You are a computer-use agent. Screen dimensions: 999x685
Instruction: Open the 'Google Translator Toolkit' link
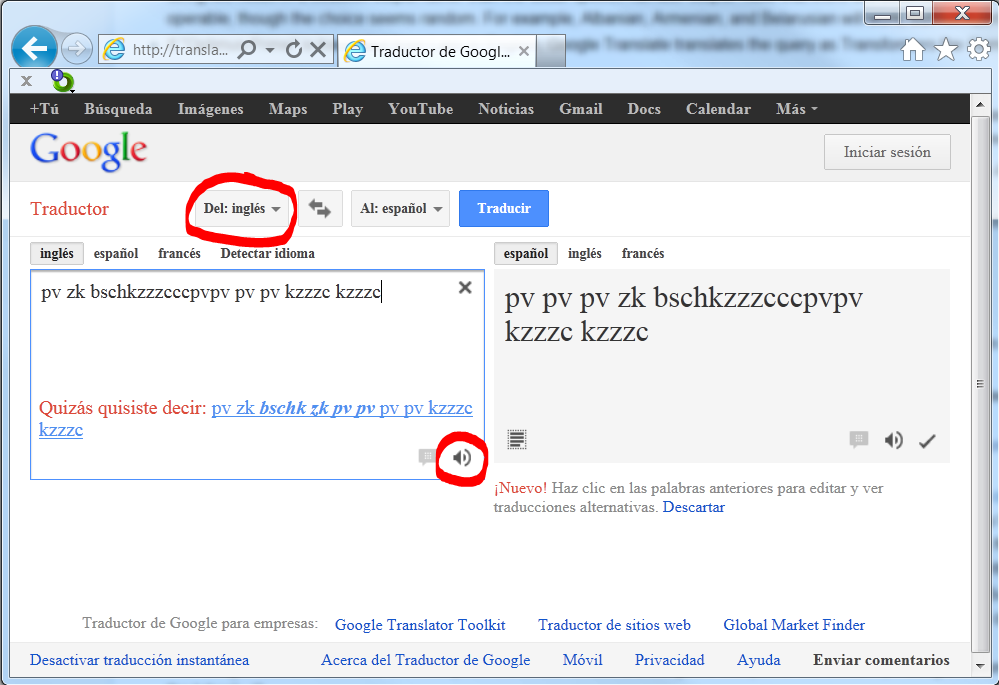click(420, 625)
